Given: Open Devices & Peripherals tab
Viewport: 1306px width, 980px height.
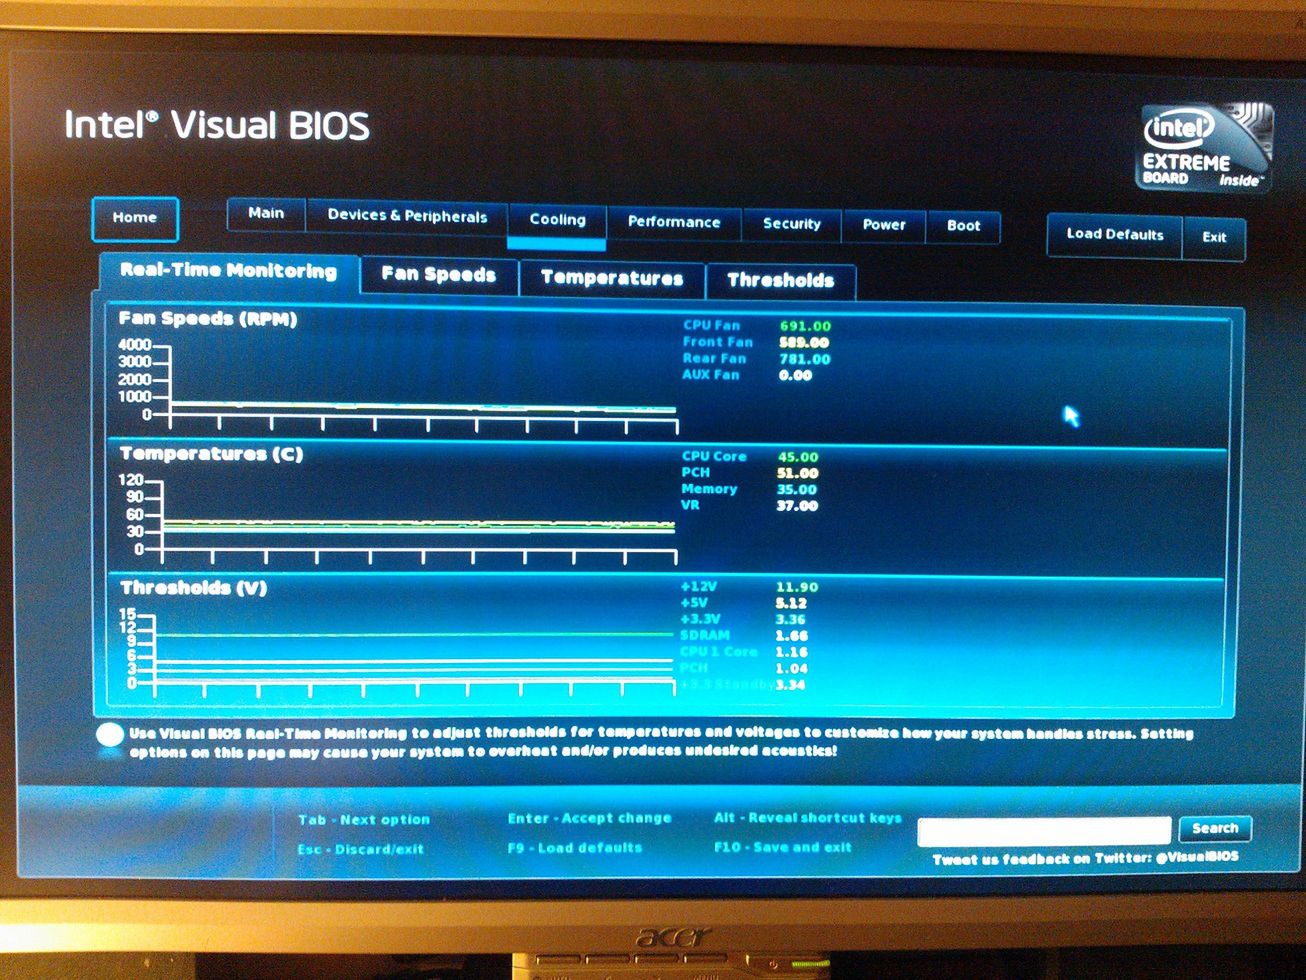Looking at the screenshot, I should (x=407, y=216).
